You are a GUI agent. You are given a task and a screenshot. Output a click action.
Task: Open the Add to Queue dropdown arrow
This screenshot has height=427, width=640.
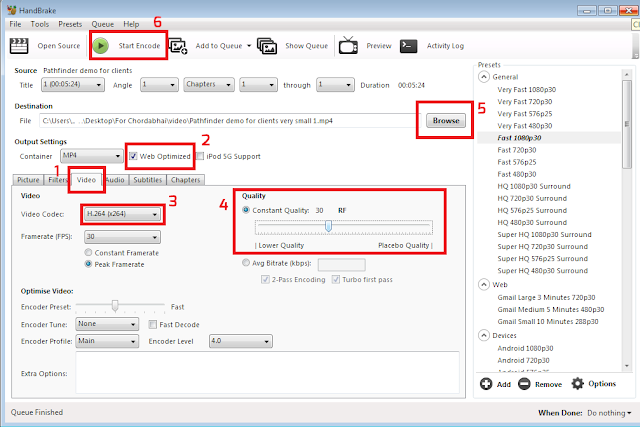coord(249,46)
